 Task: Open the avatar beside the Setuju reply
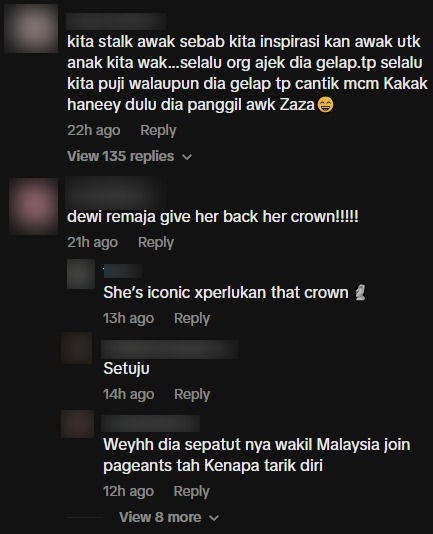point(77,348)
